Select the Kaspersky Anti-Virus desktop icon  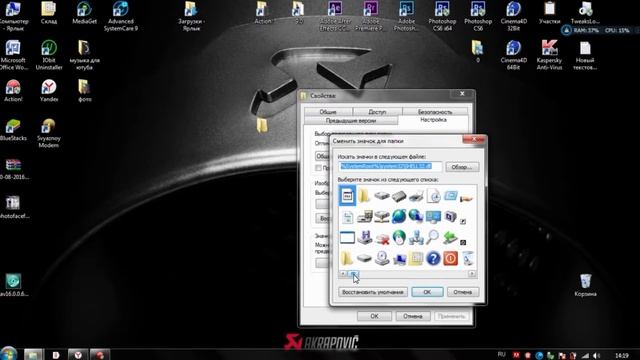point(549,56)
